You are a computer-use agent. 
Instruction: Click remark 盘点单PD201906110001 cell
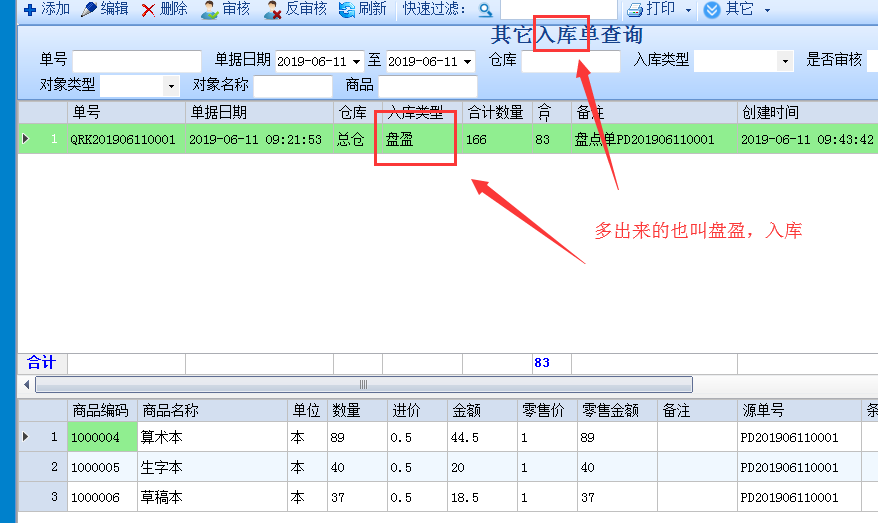click(x=654, y=139)
